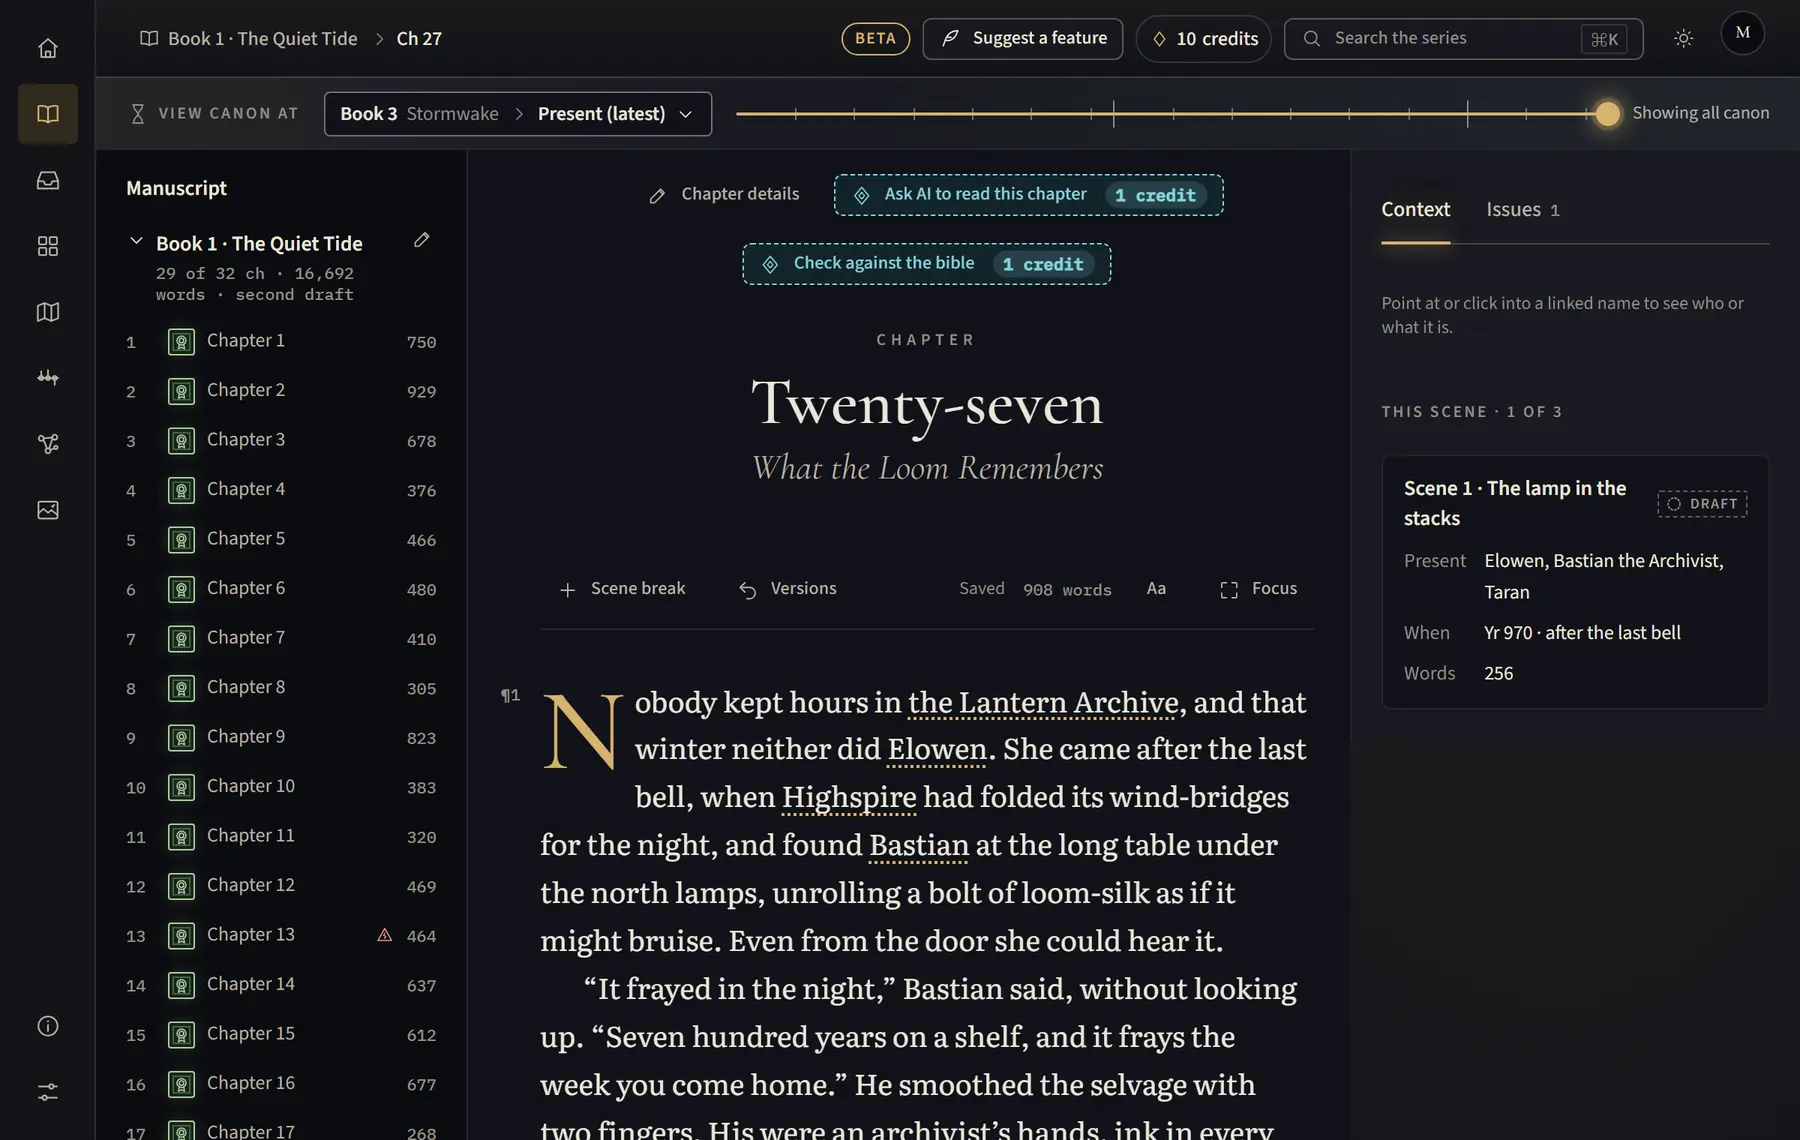Screen dimensions: 1800x1140
Task: Click the Chapter 1 document icon
Action: 181,342
